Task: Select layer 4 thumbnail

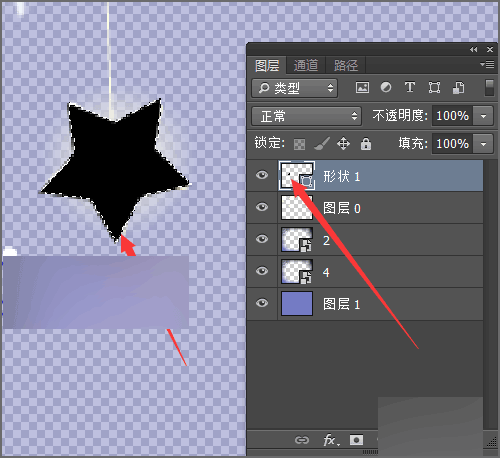Action: [297, 272]
